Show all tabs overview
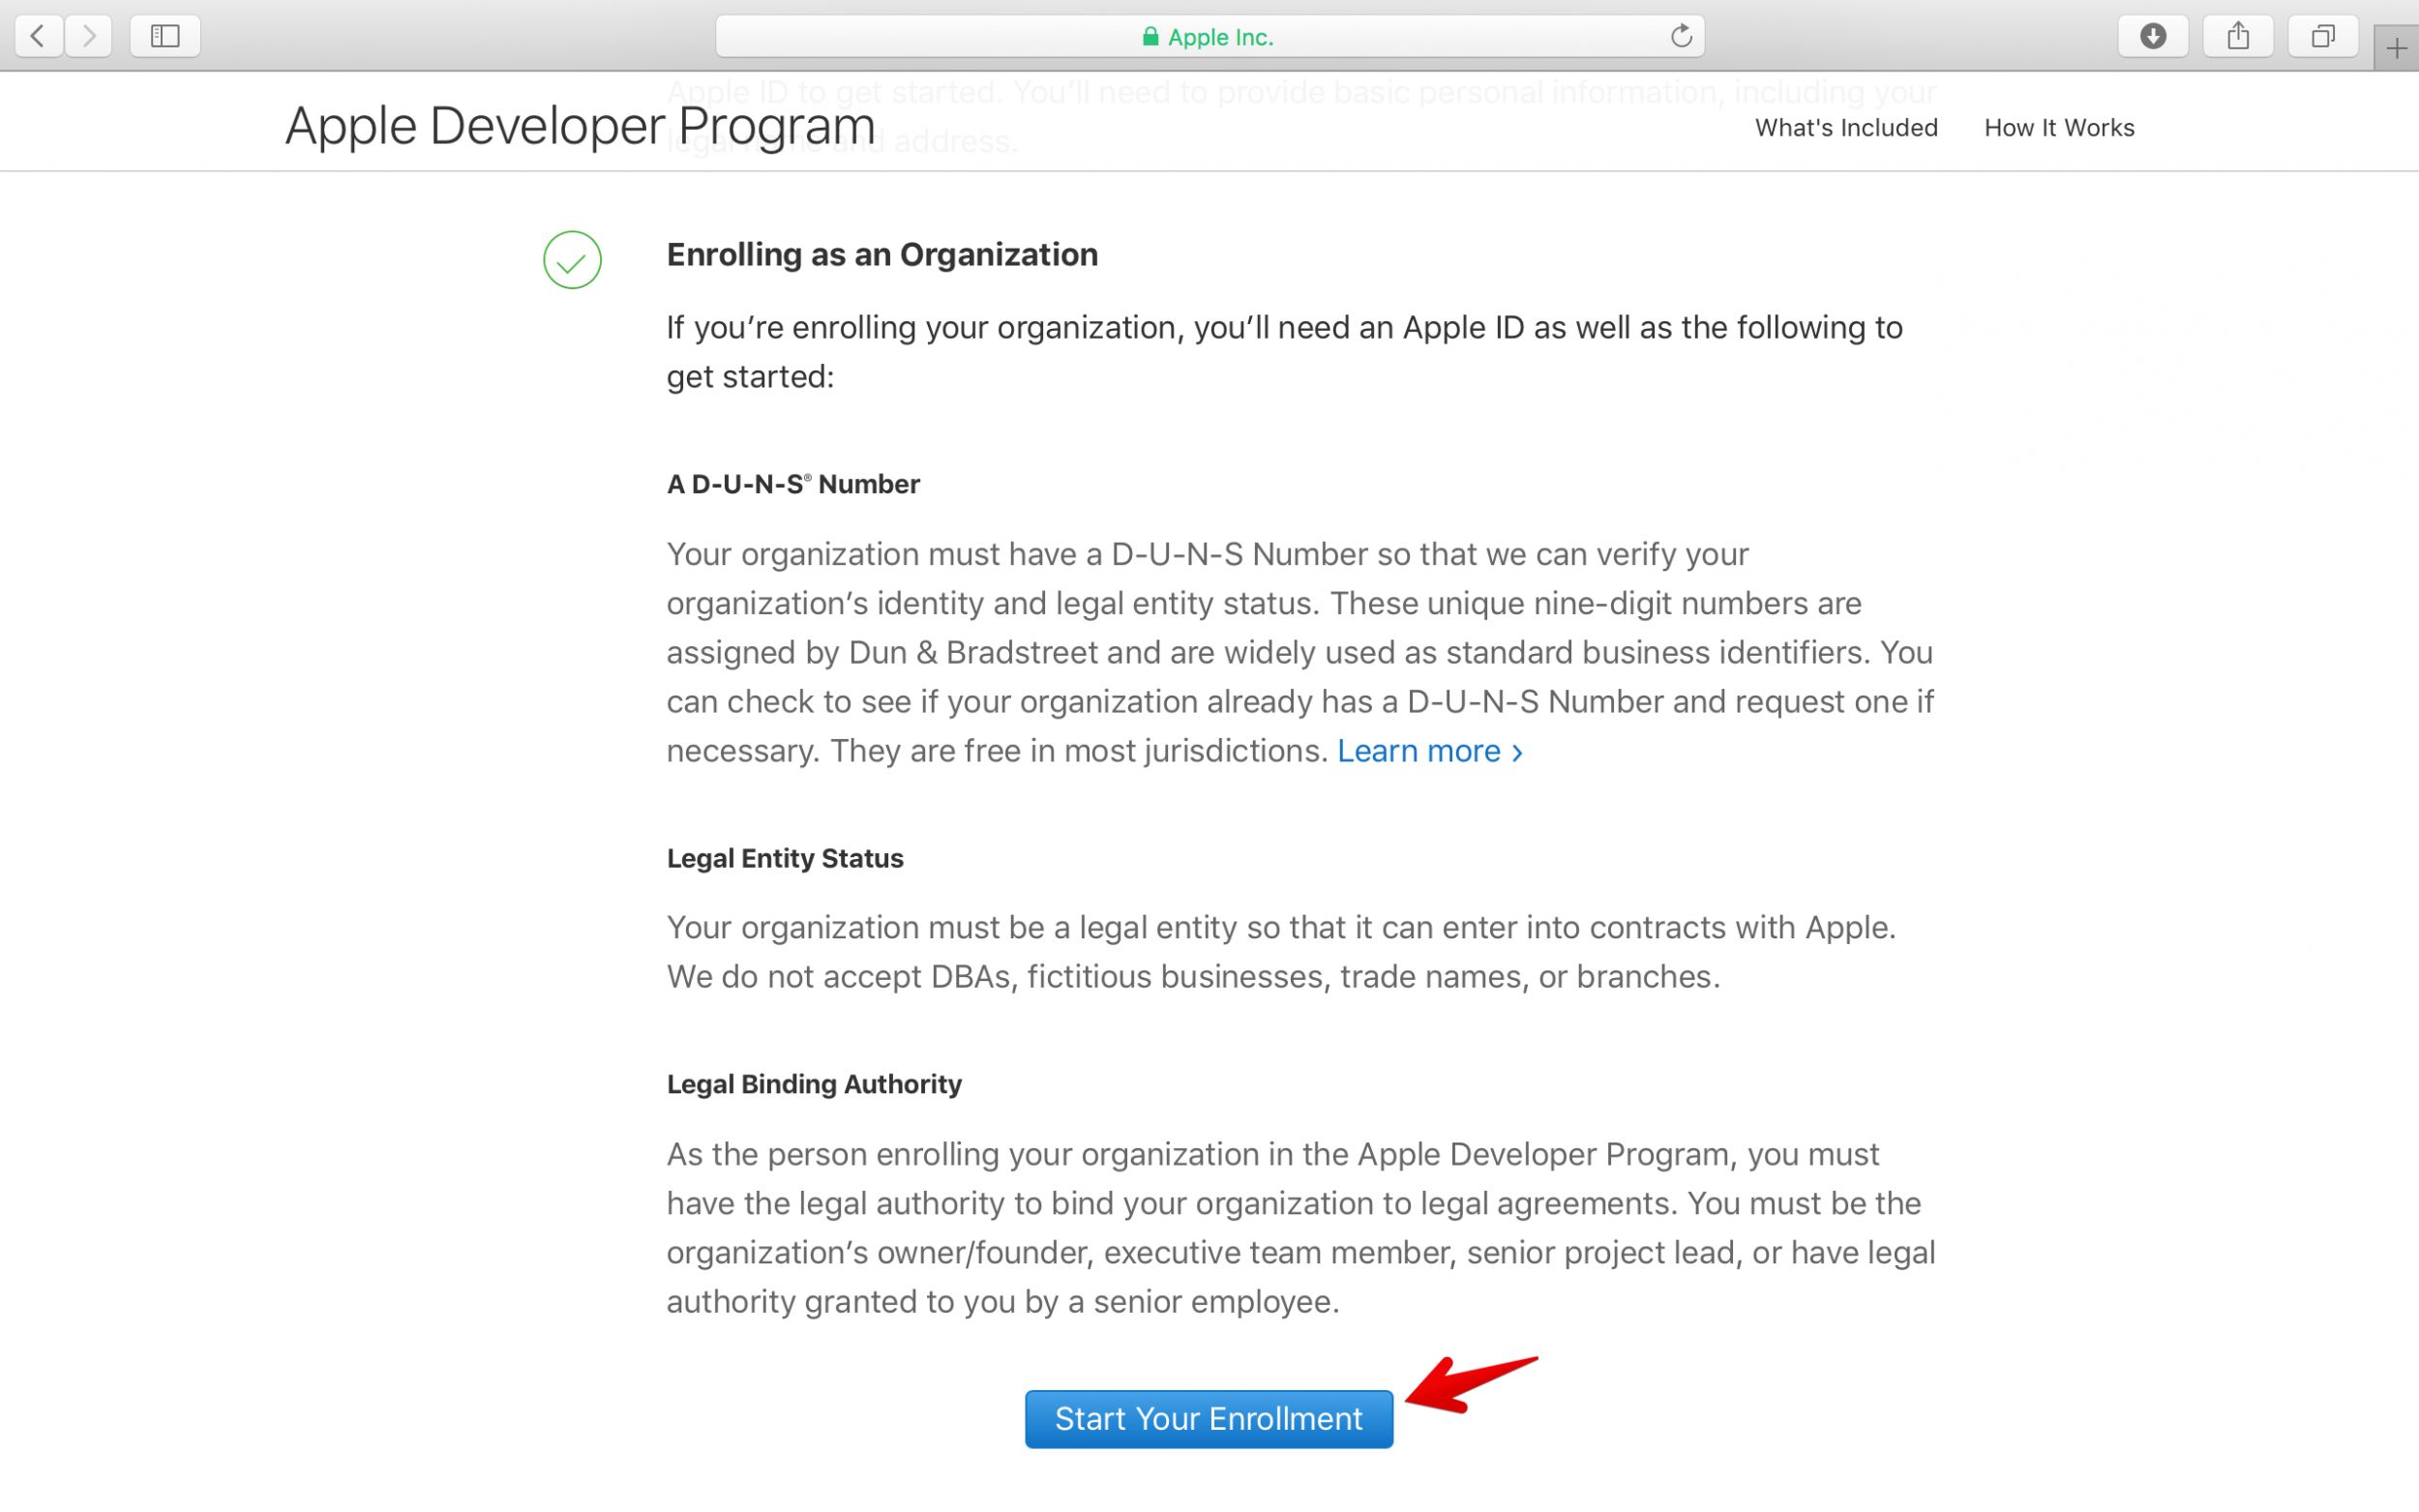Viewport: 2419px width, 1512px height. (x=2323, y=36)
